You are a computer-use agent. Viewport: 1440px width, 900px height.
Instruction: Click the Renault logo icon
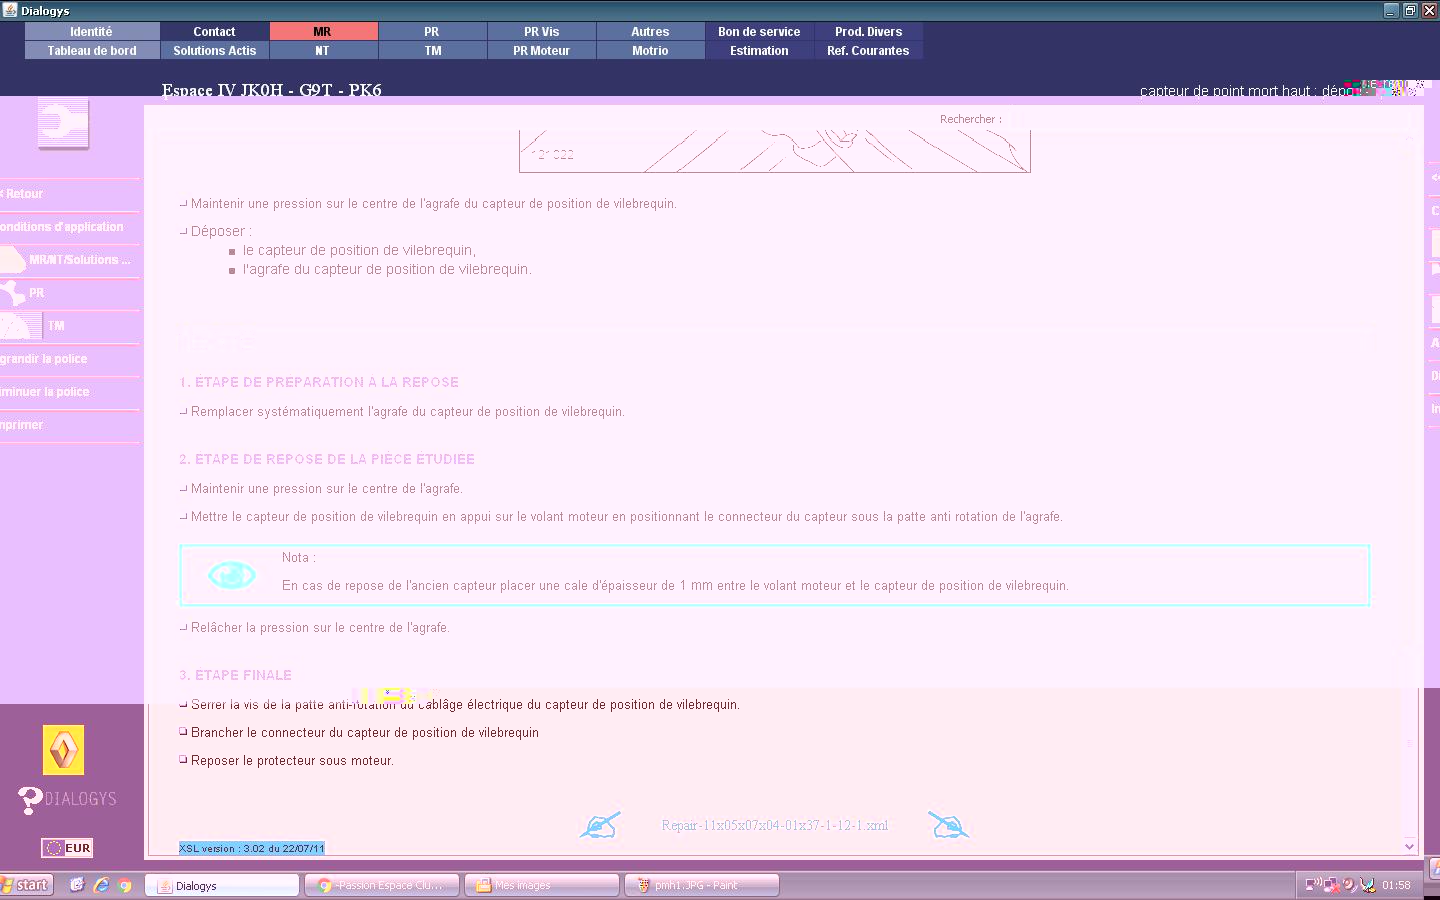tap(63, 750)
